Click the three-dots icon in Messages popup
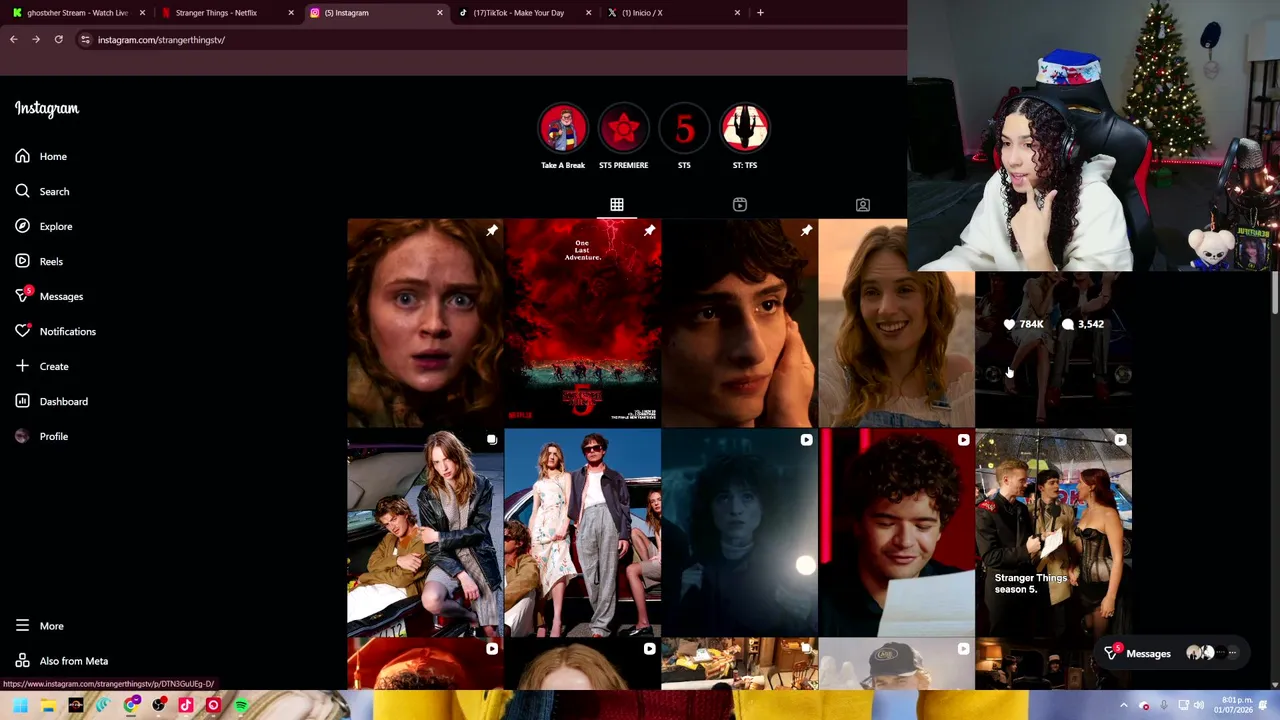The height and width of the screenshot is (720, 1280). 1232,654
